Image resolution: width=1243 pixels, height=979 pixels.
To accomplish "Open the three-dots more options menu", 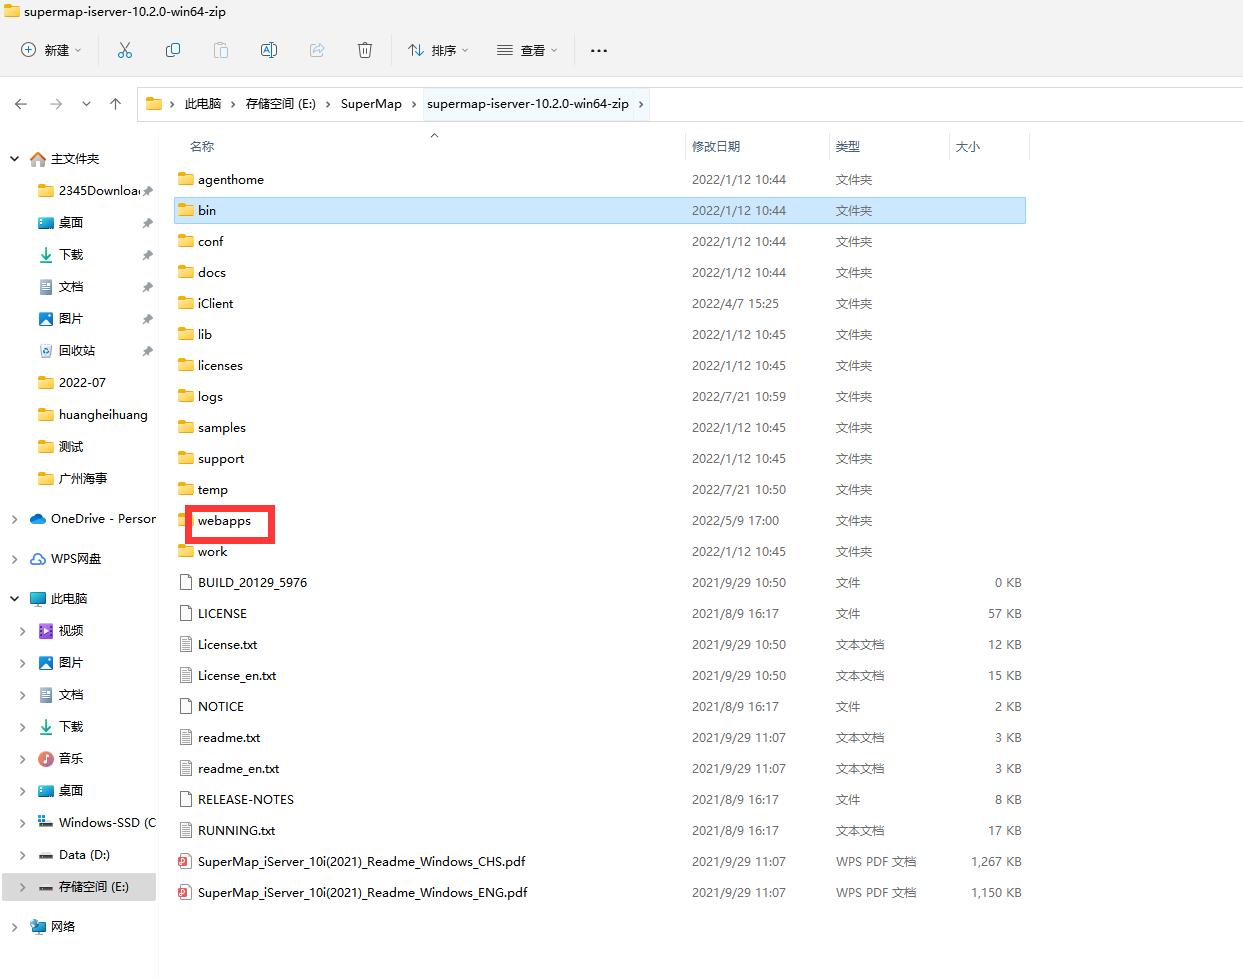I will coord(598,50).
